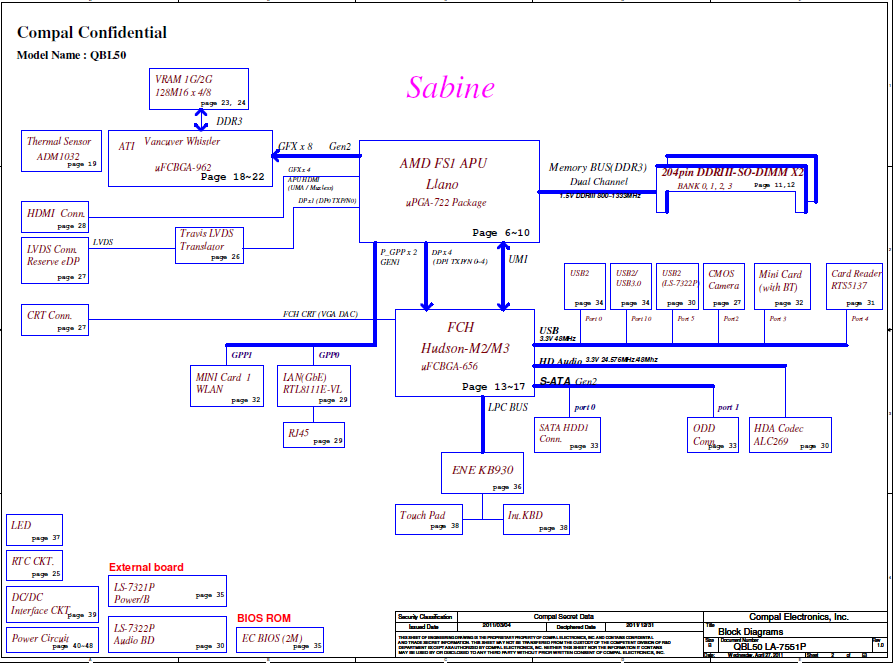This screenshot has height=665, width=894.
Task: Click the 'port 1' SATA label
Action: 728,407
